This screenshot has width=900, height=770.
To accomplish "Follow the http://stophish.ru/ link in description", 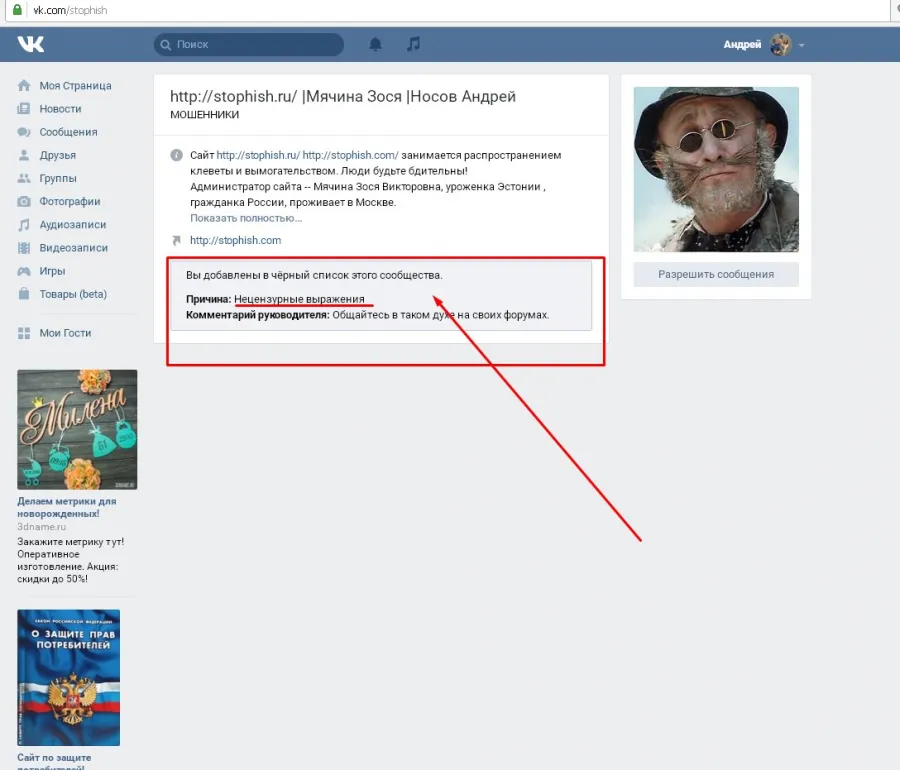I will [258, 155].
